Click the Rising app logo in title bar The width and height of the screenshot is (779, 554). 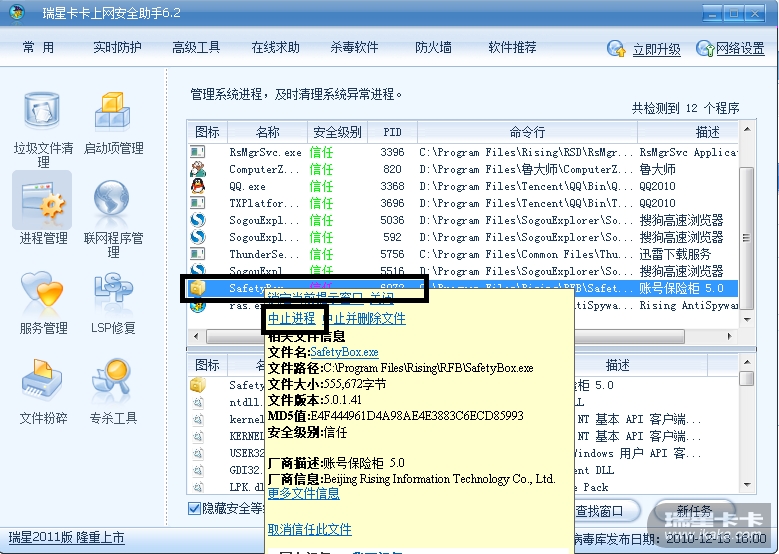click(17, 12)
